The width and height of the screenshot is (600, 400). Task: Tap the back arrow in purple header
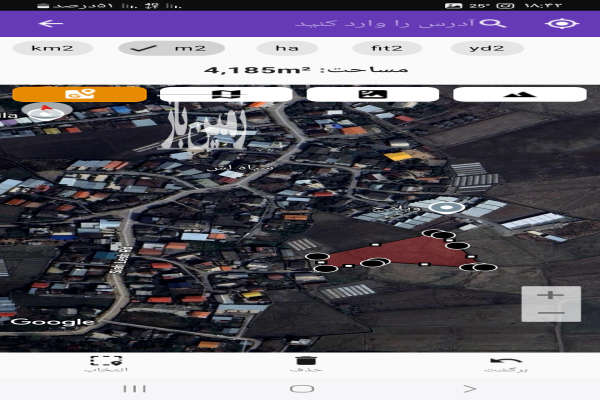tap(46, 23)
